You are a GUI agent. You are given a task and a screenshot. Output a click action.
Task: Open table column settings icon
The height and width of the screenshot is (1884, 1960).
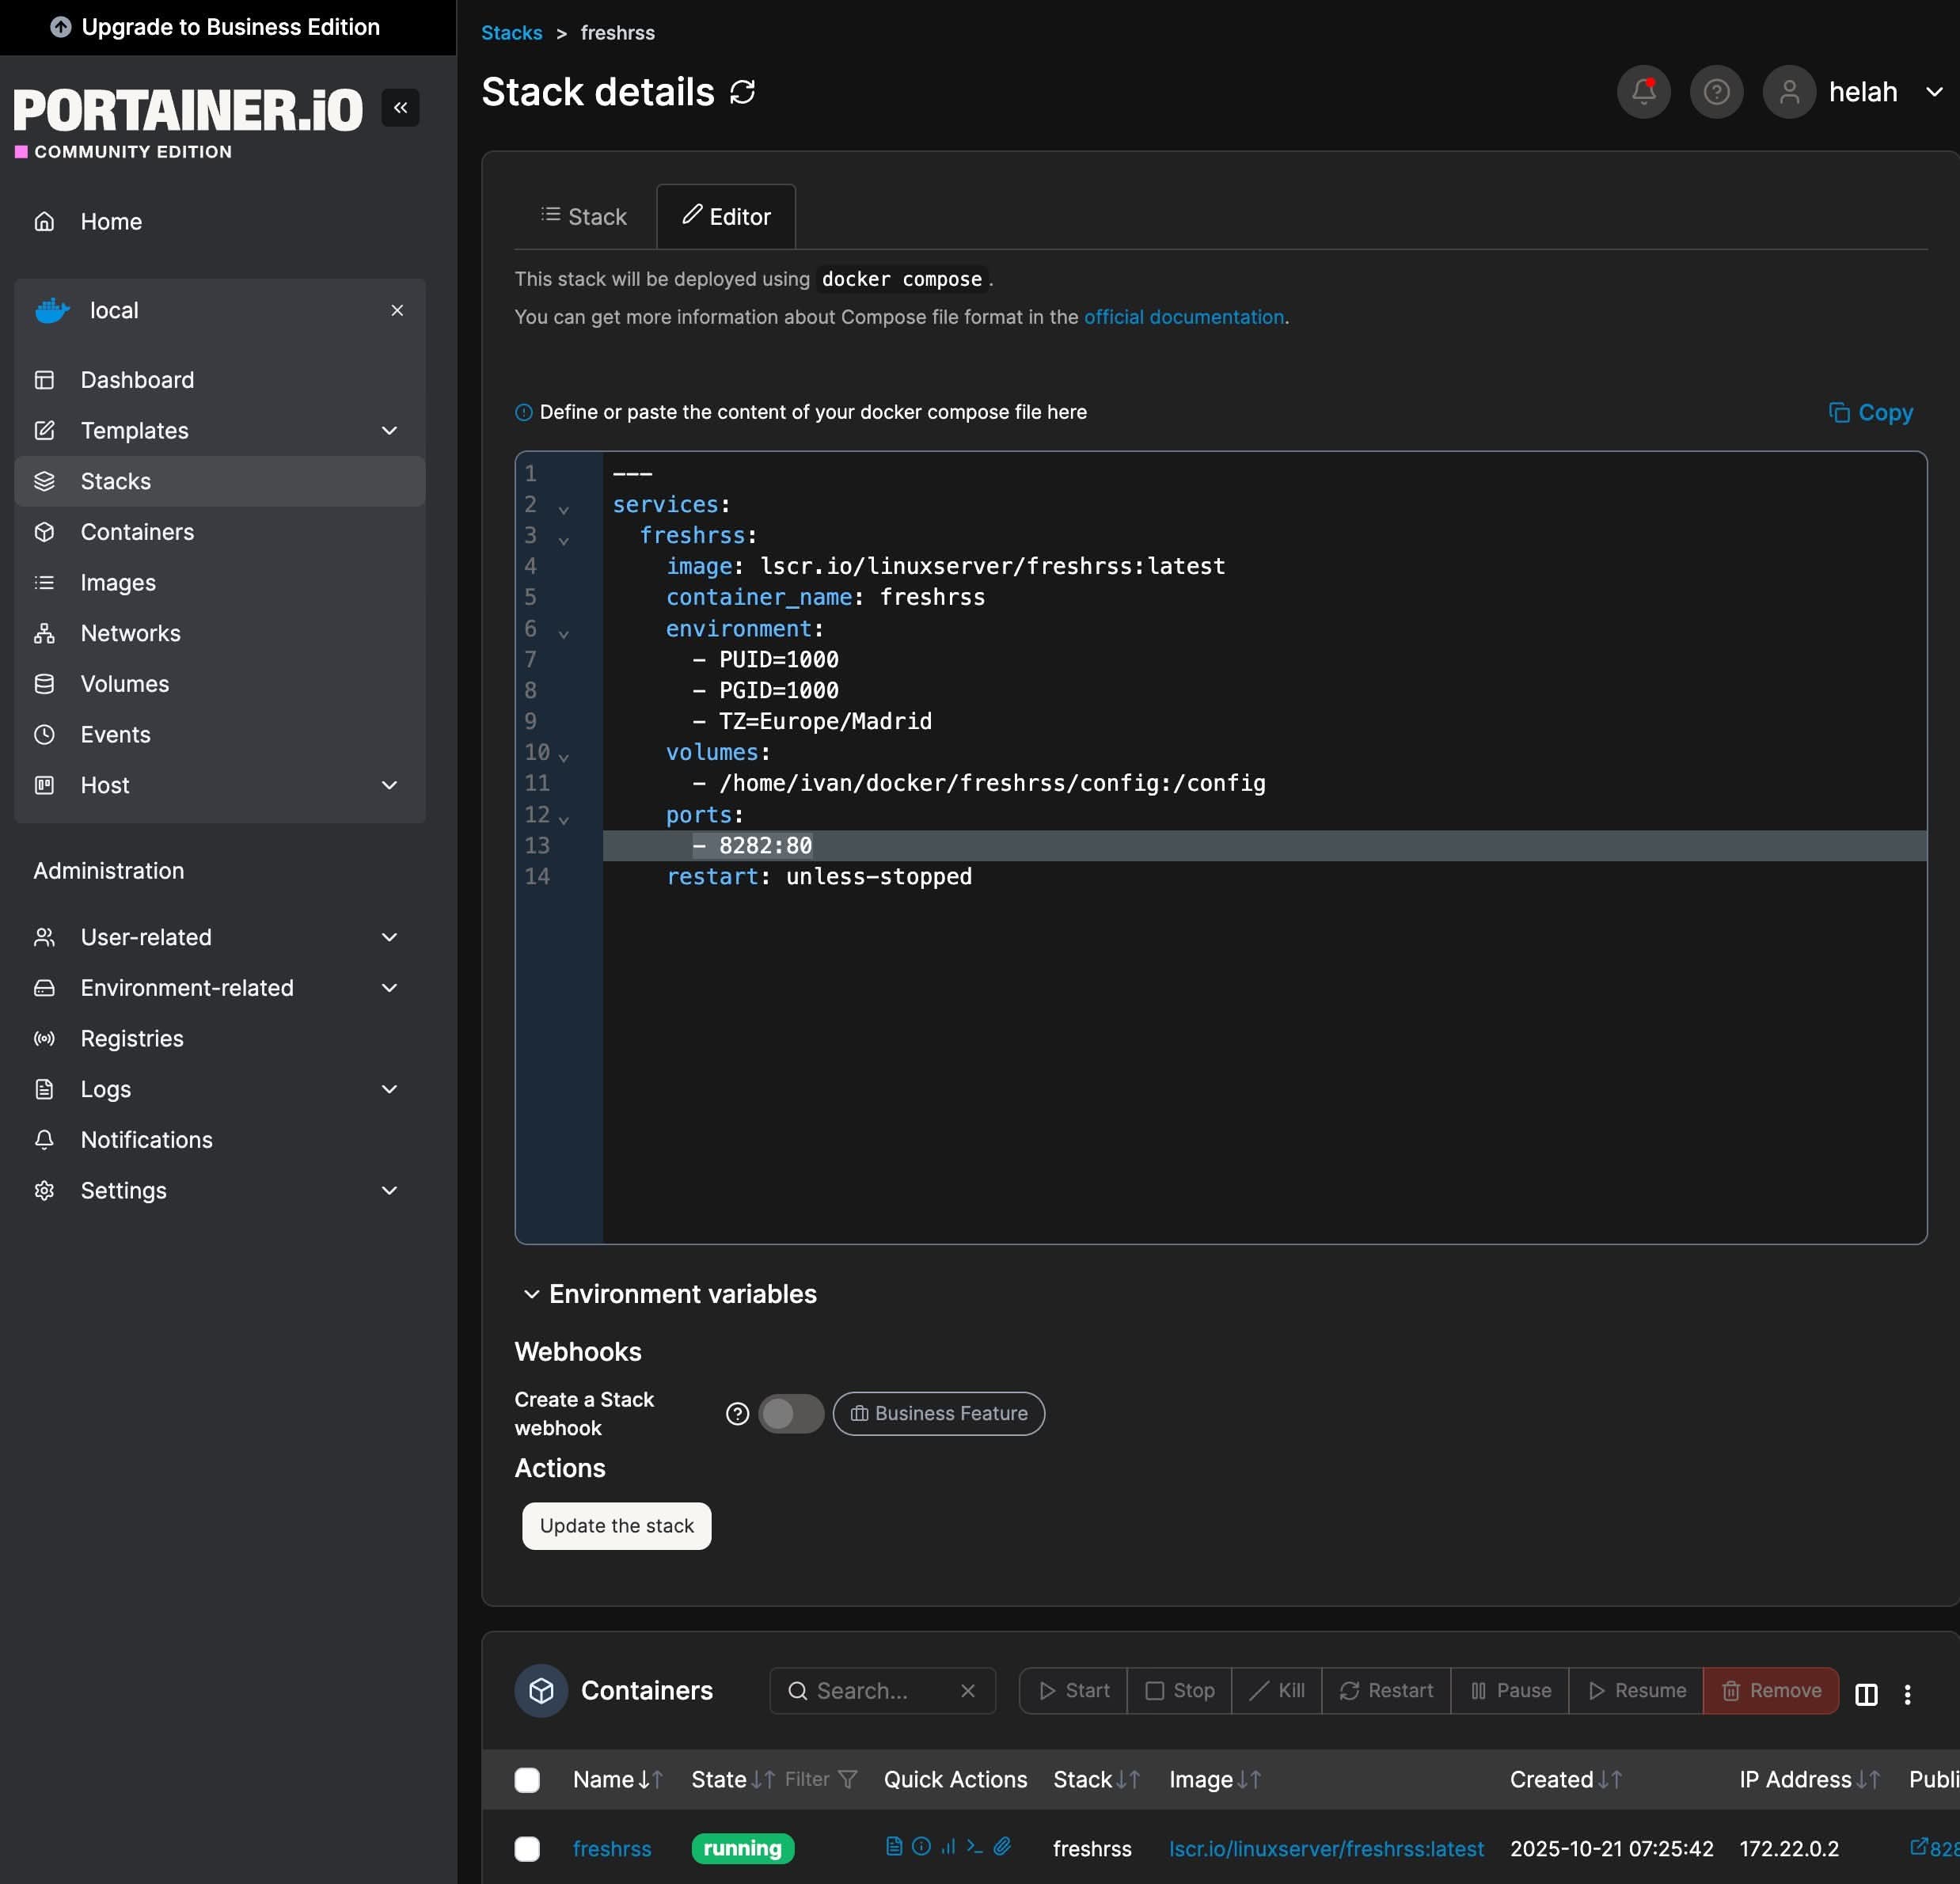pyautogui.click(x=1866, y=1694)
